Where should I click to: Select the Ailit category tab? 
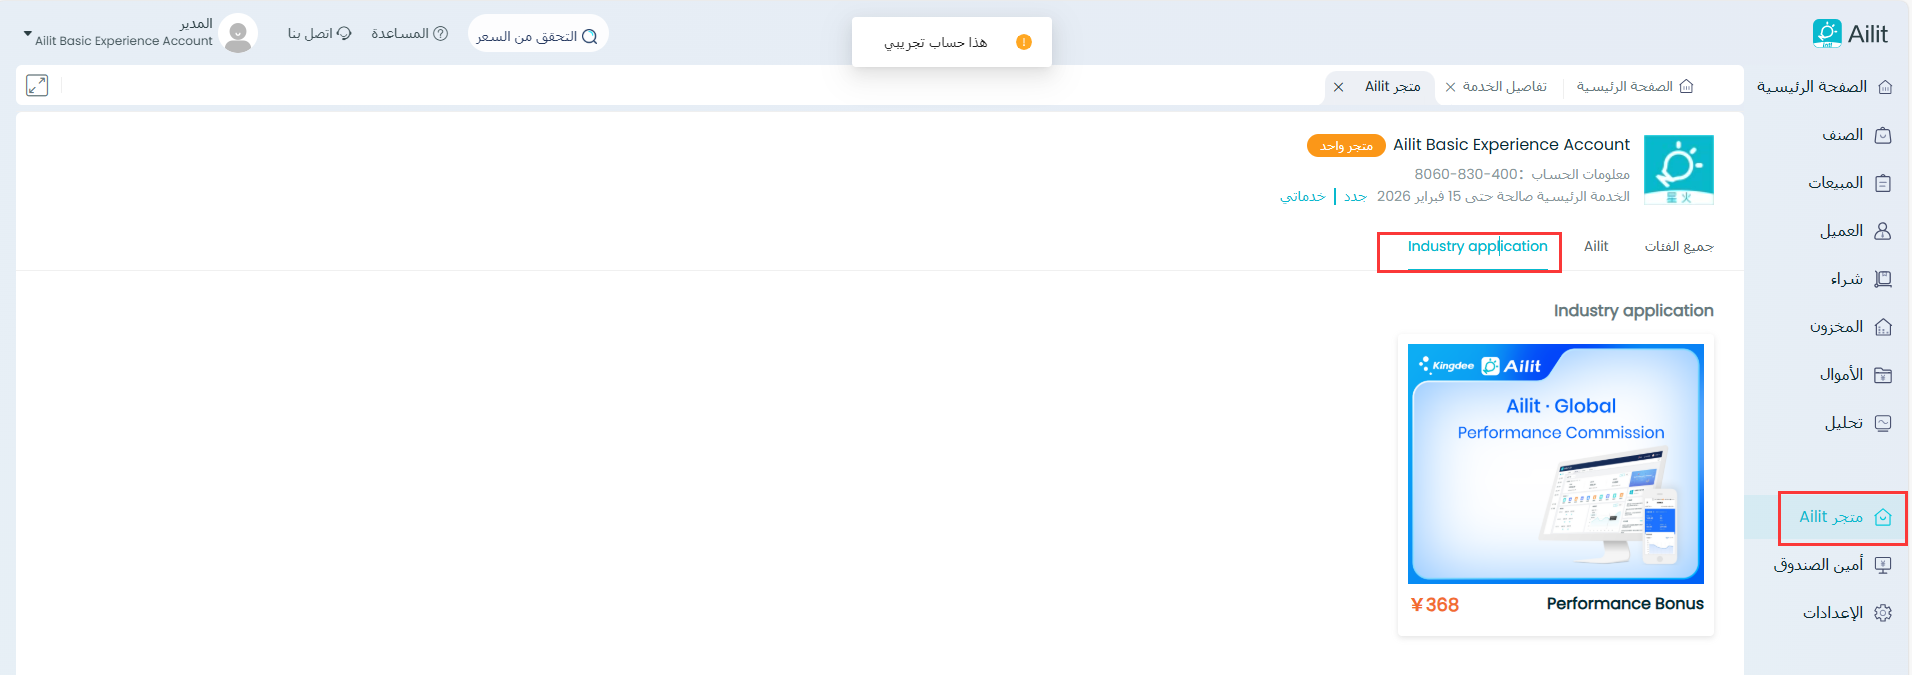(1595, 247)
